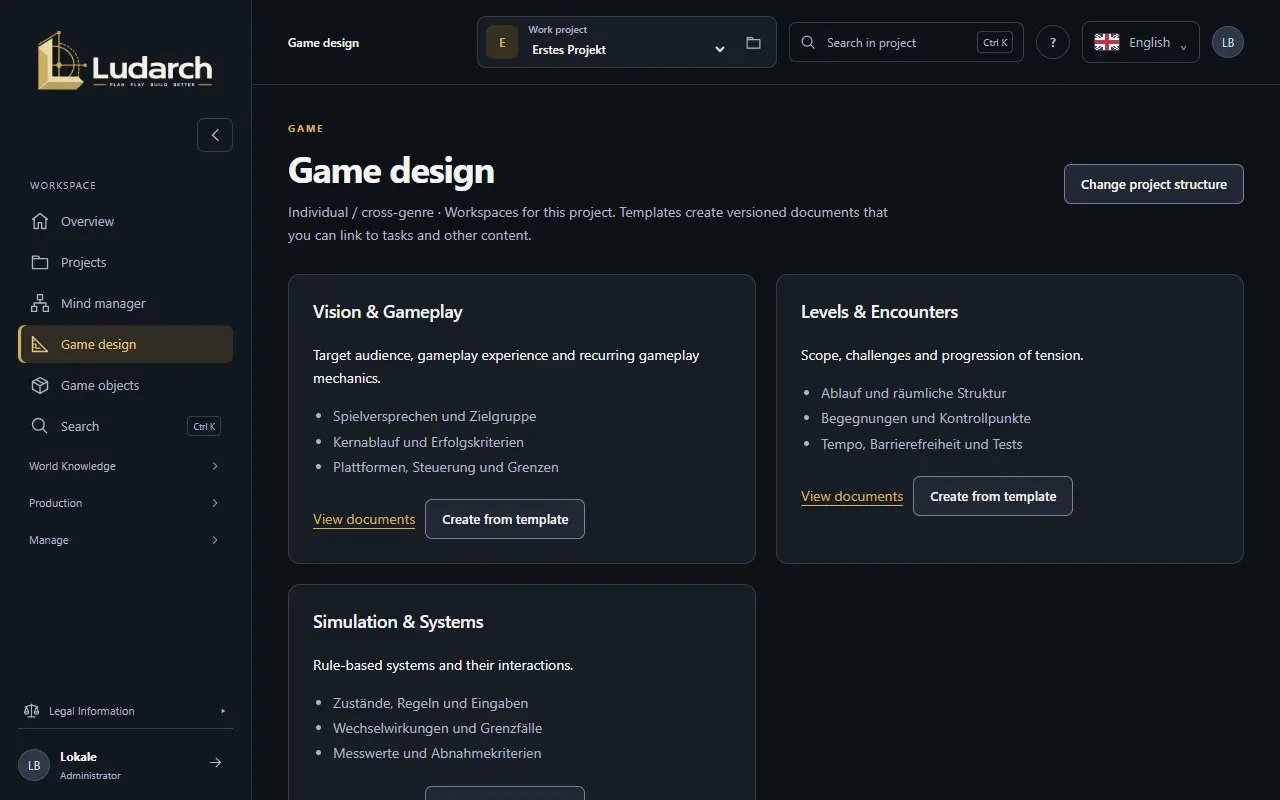Create from template in Vision & Gameplay card
Screen dimensions: 1280x800
[x=505, y=519]
